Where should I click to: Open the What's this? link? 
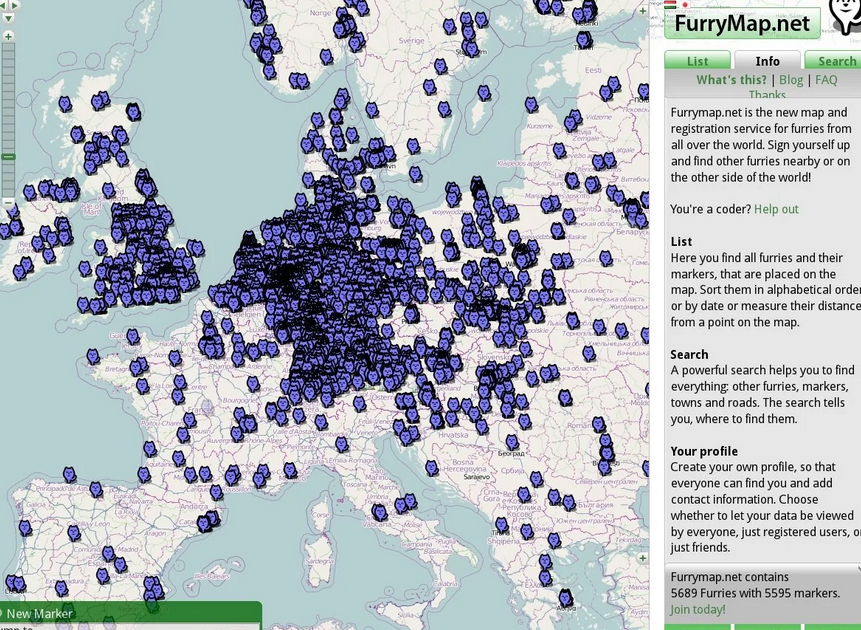tap(731, 80)
